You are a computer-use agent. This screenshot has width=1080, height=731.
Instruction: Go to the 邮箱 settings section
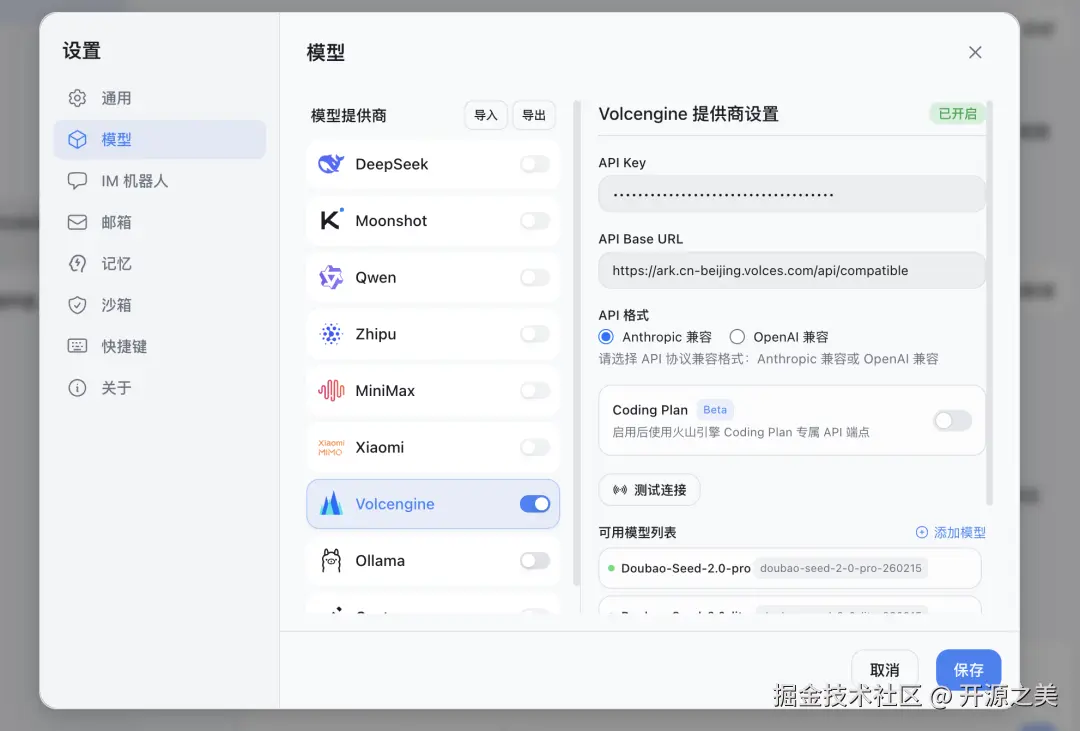pyautogui.click(x=160, y=222)
